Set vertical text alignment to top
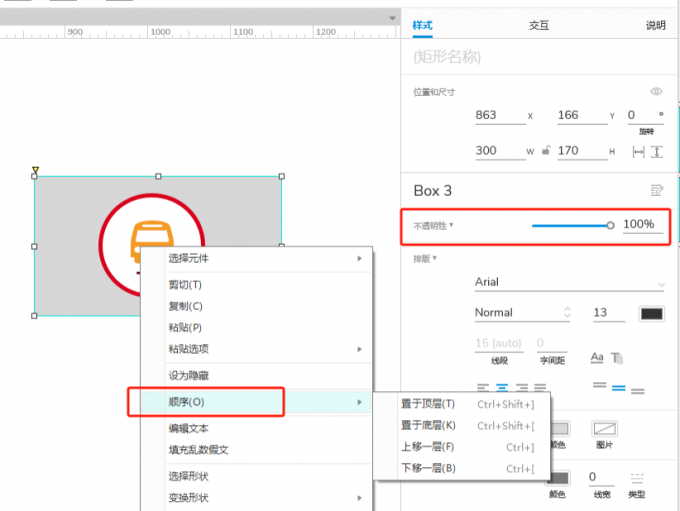The height and width of the screenshot is (511, 680). pos(599,384)
